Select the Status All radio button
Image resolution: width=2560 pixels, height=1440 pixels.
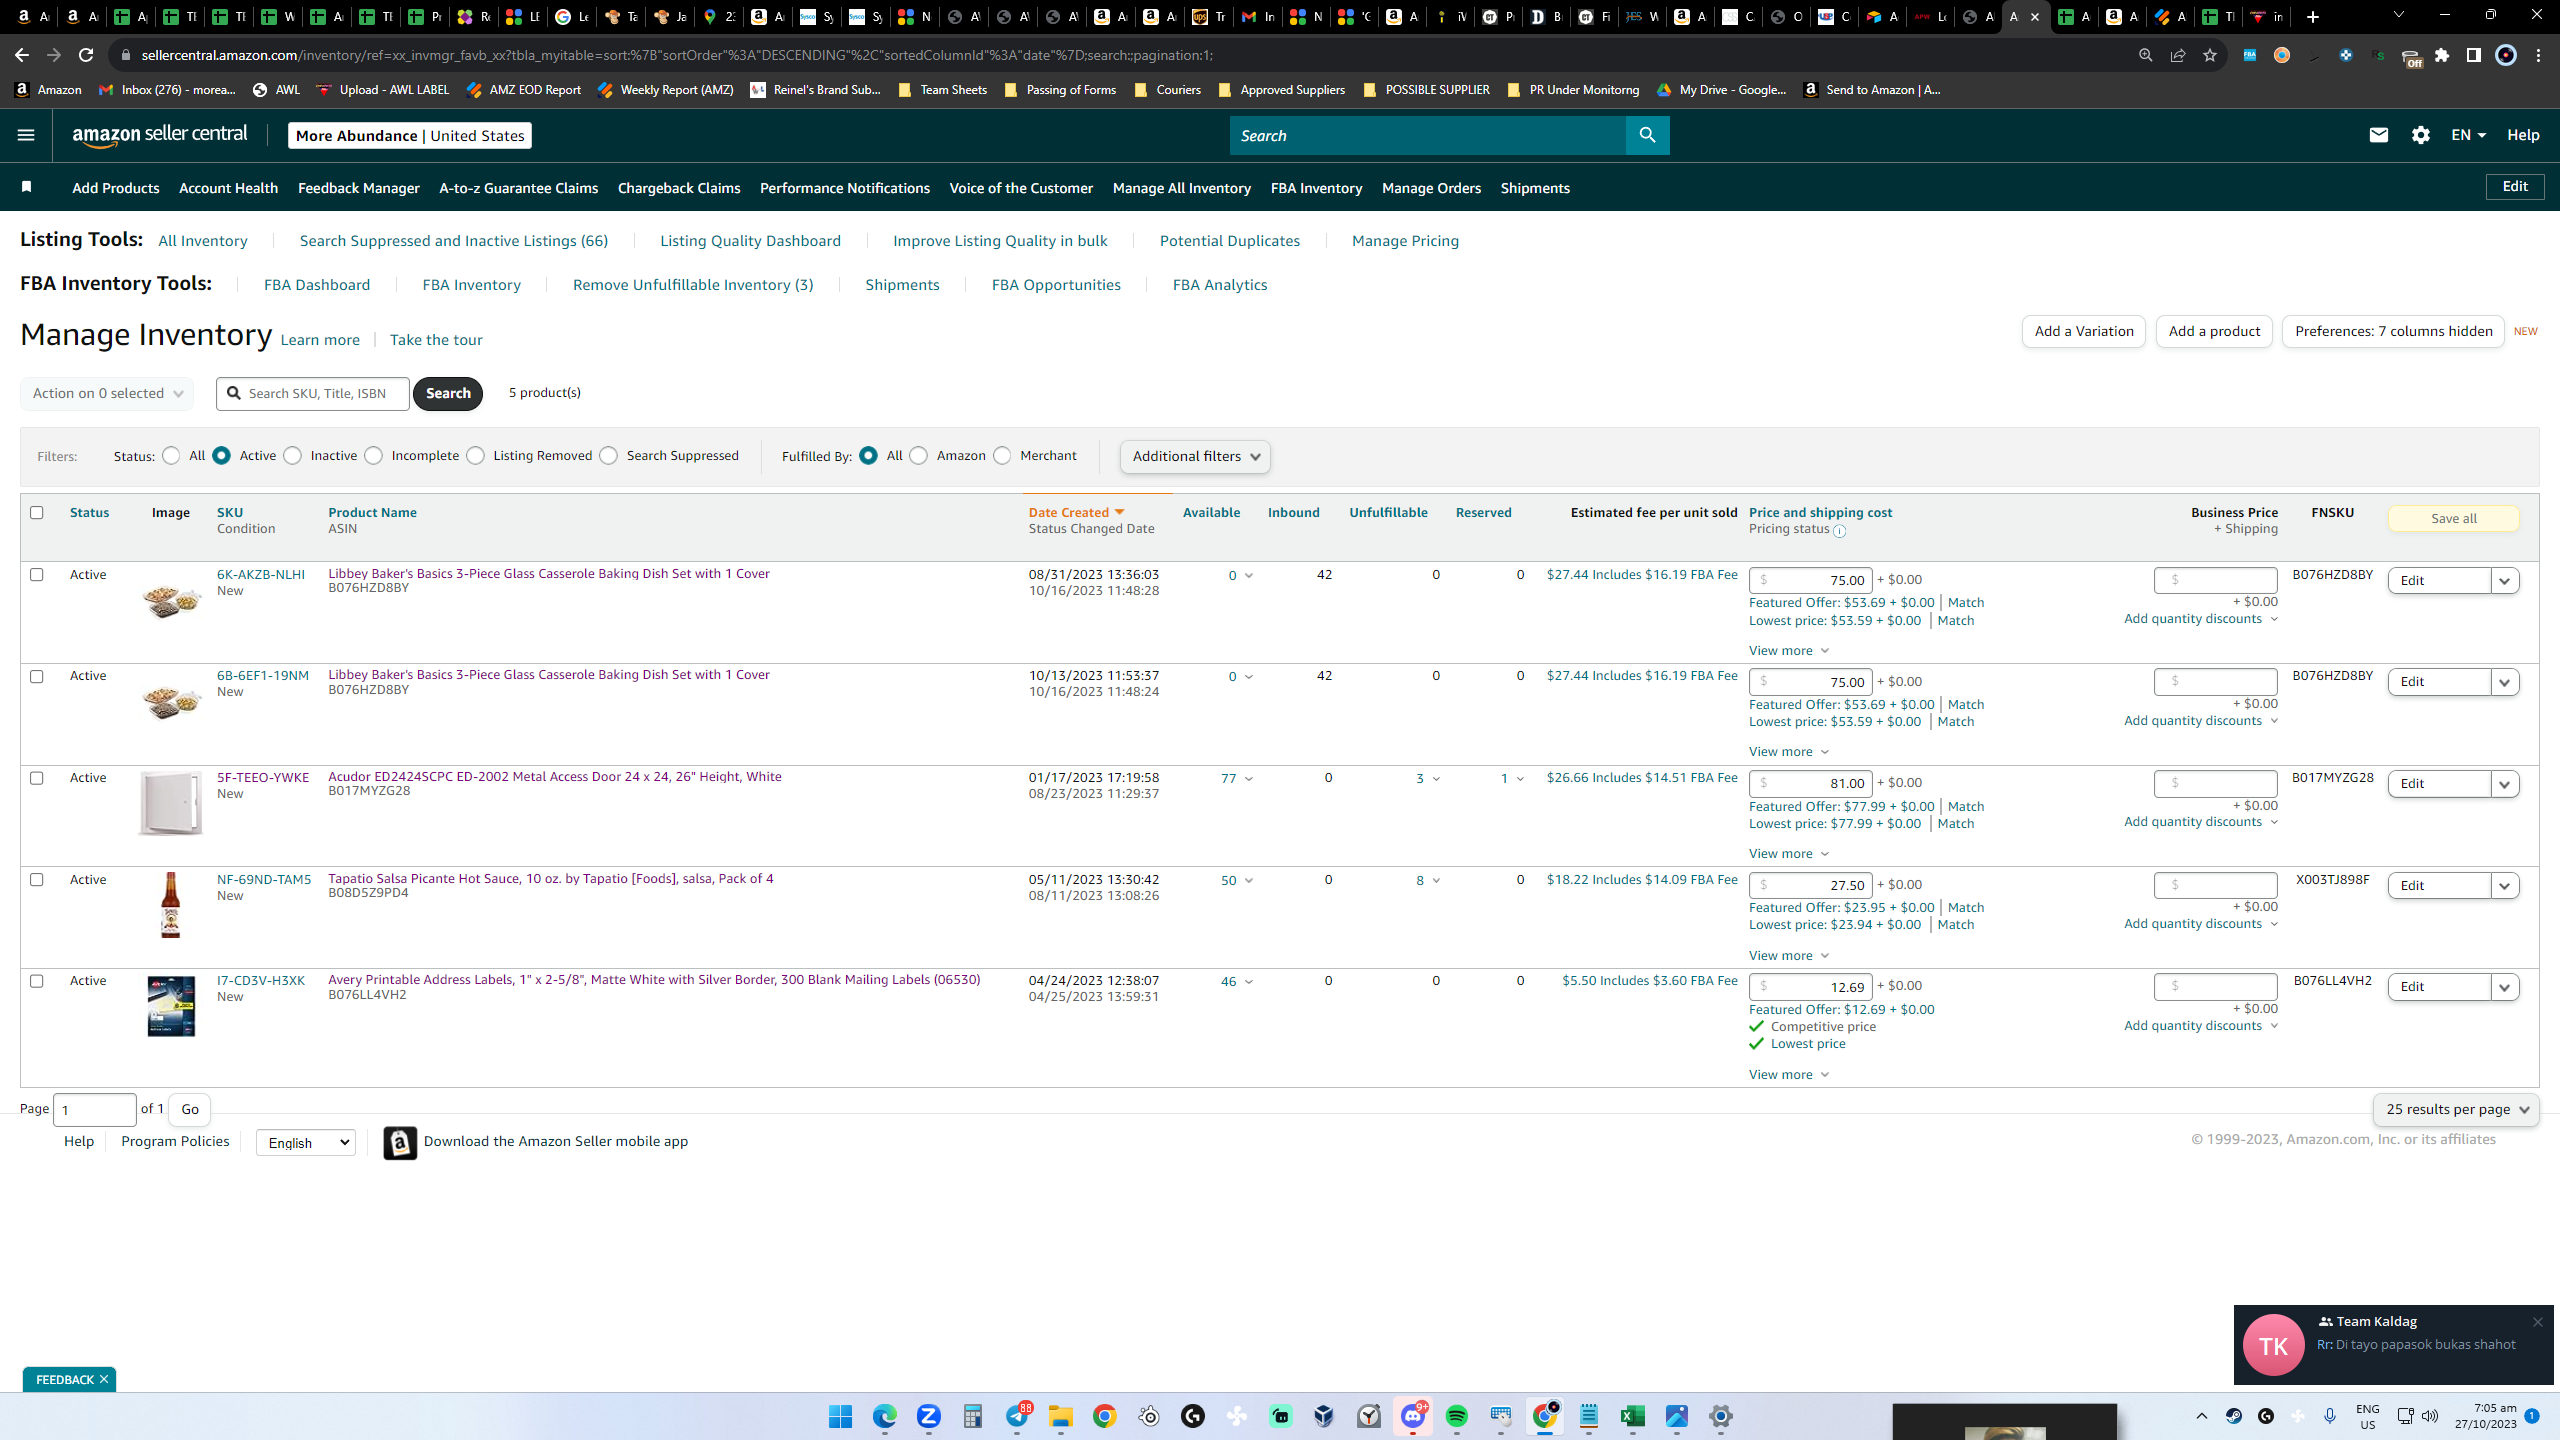click(x=171, y=456)
